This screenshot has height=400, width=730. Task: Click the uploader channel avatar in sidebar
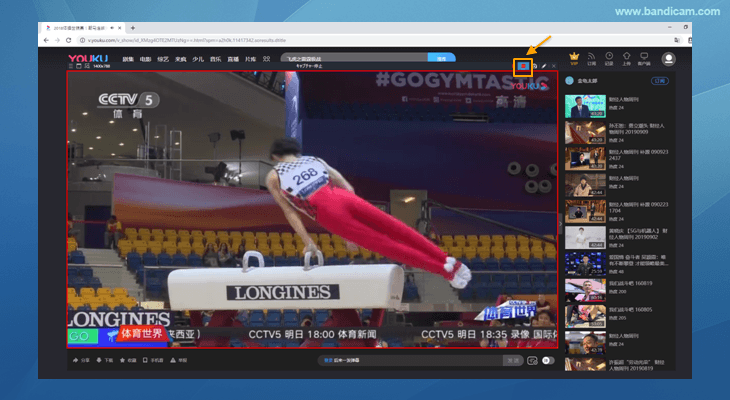coord(569,81)
